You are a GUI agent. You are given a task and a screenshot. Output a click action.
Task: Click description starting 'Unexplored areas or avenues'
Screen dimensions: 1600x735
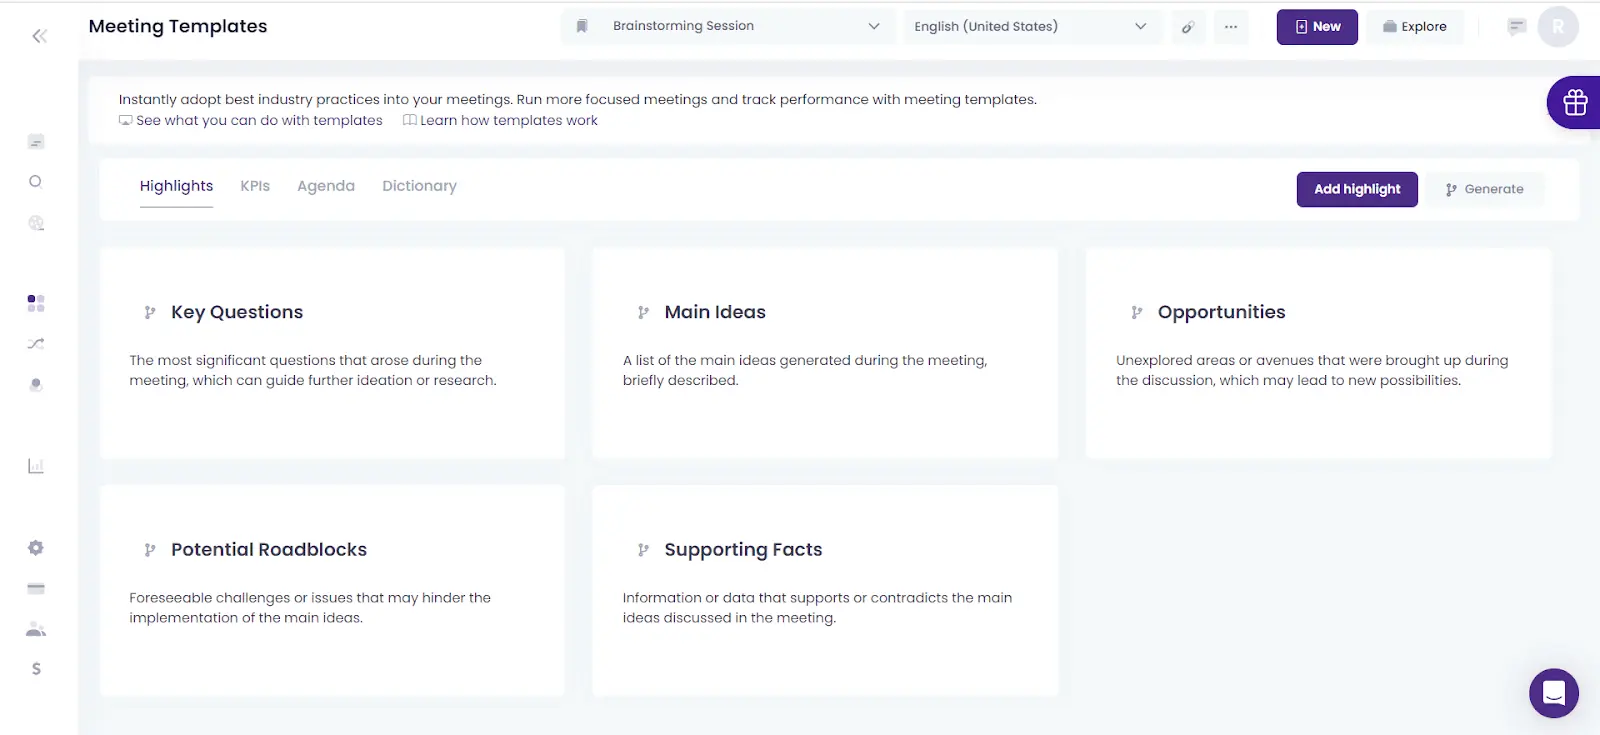[x=1312, y=370]
